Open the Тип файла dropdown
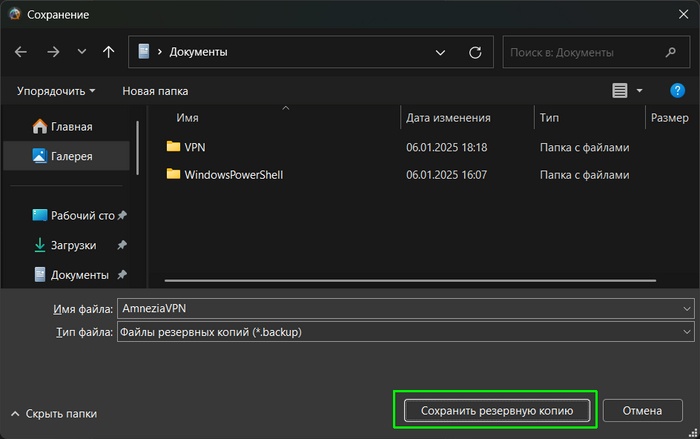 686,330
